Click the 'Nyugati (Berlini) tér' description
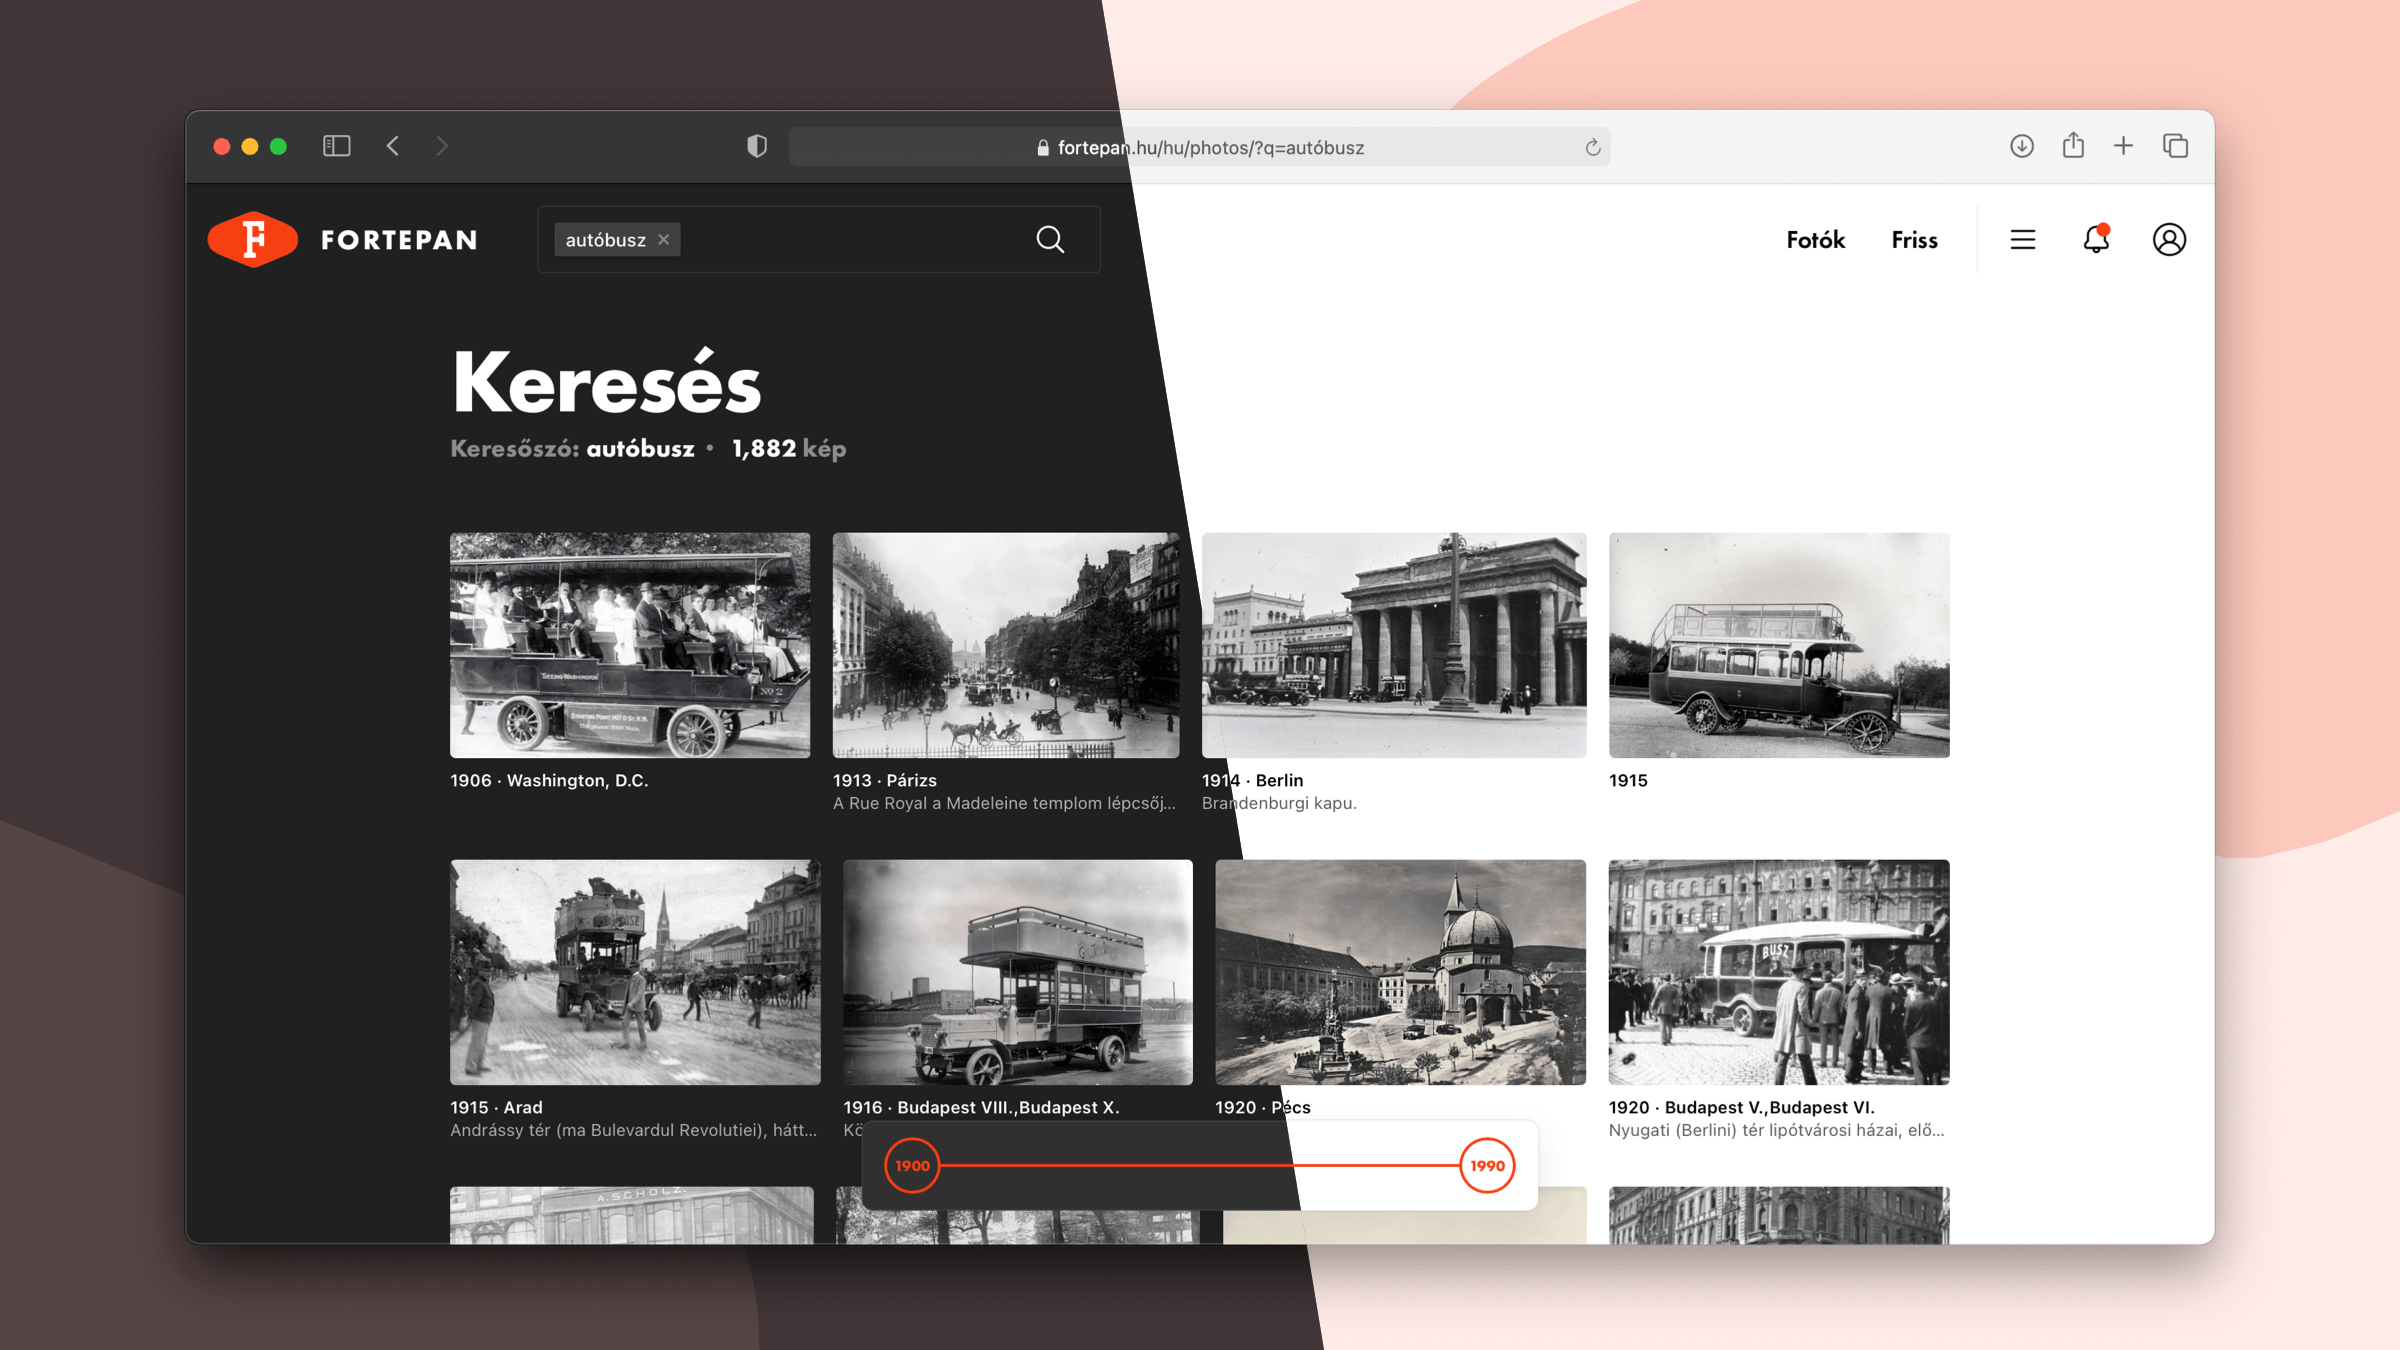This screenshot has height=1350, width=2400. [x=1776, y=1131]
